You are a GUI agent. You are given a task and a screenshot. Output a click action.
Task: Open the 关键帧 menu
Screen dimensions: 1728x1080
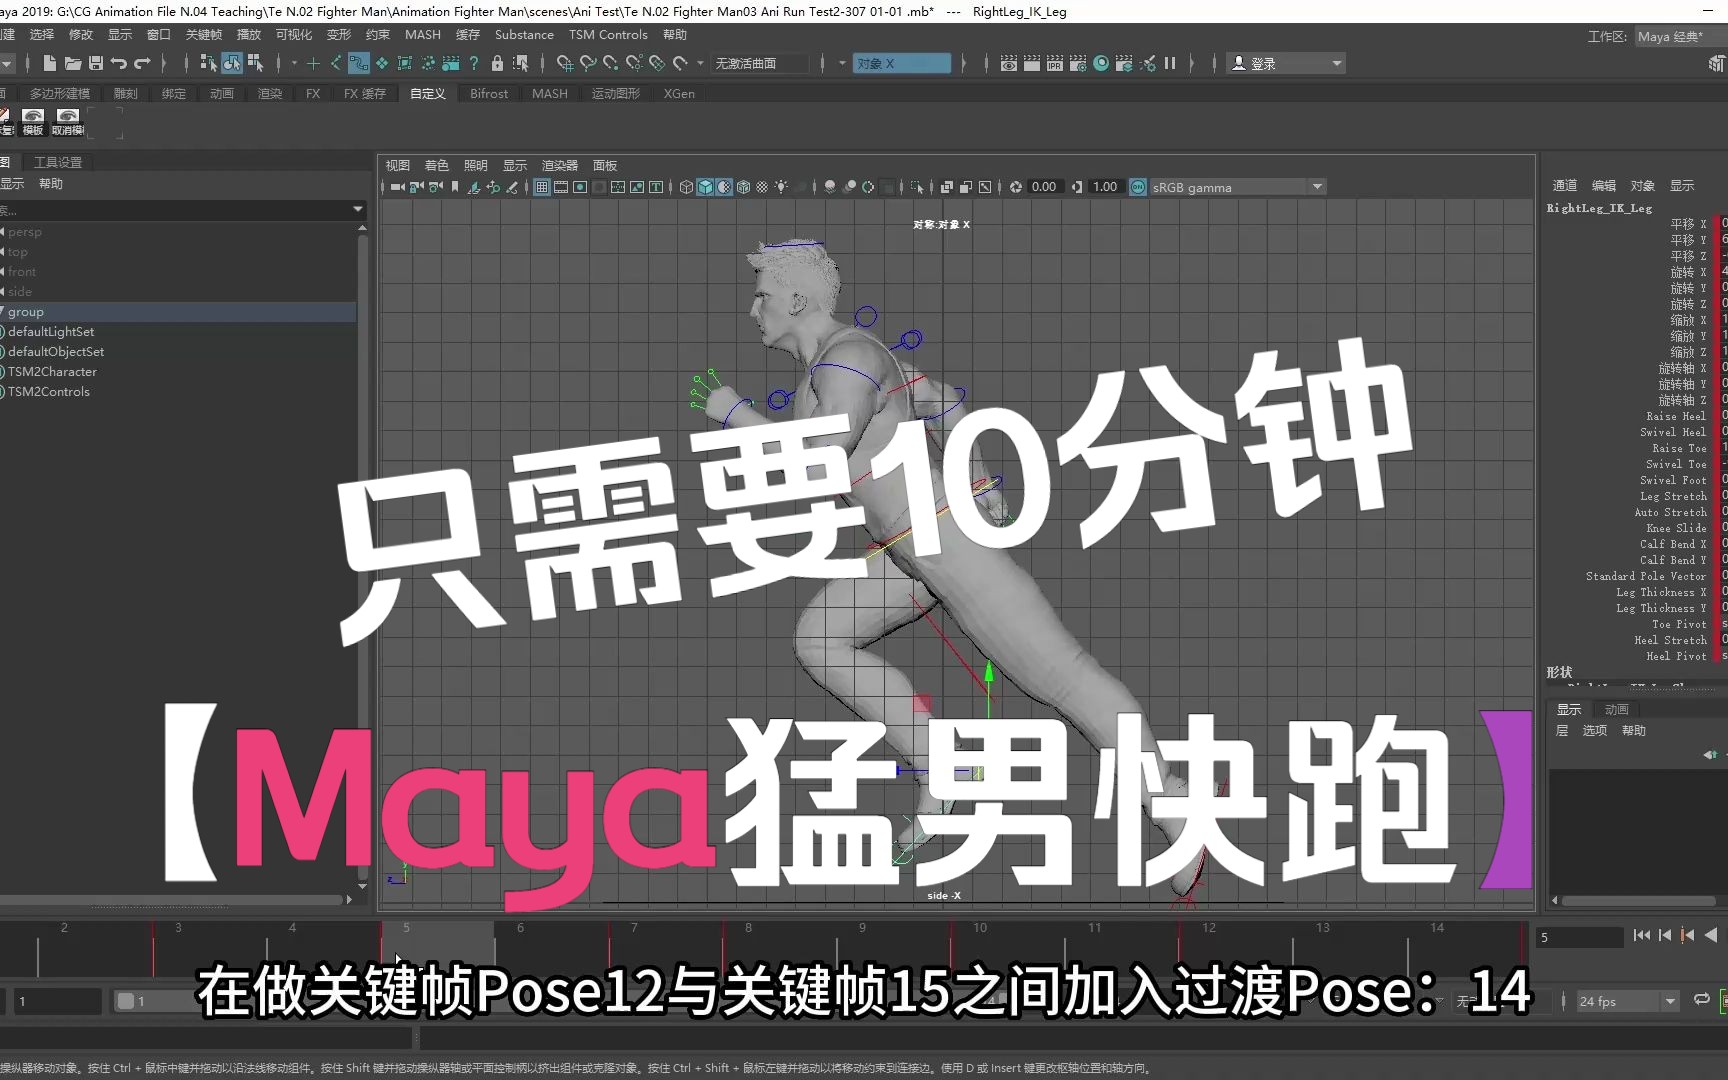pyautogui.click(x=204, y=34)
